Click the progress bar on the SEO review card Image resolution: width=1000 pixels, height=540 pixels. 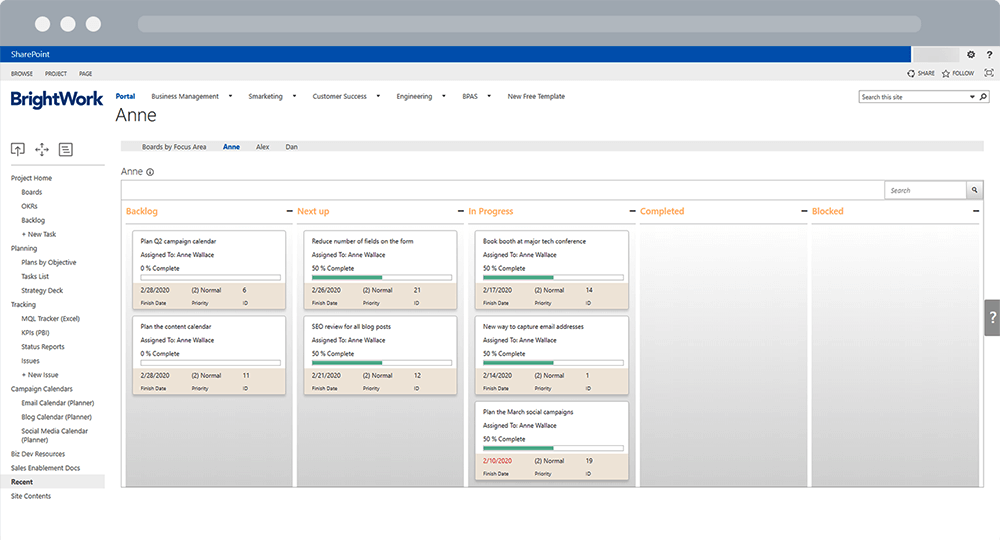pos(382,363)
